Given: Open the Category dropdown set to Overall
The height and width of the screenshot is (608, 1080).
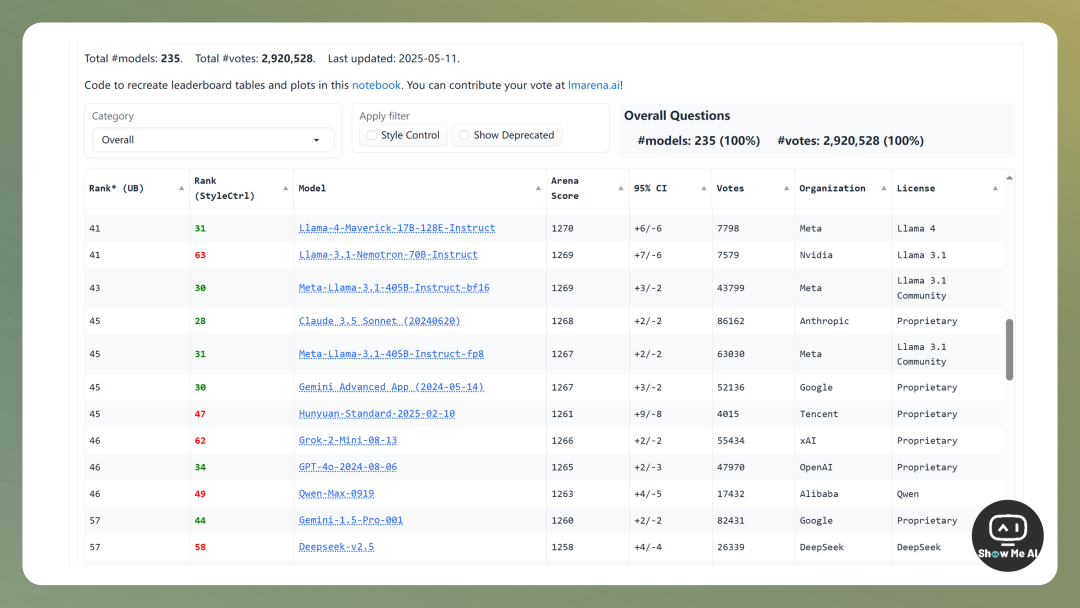Looking at the screenshot, I should click(x=213, y=140).
